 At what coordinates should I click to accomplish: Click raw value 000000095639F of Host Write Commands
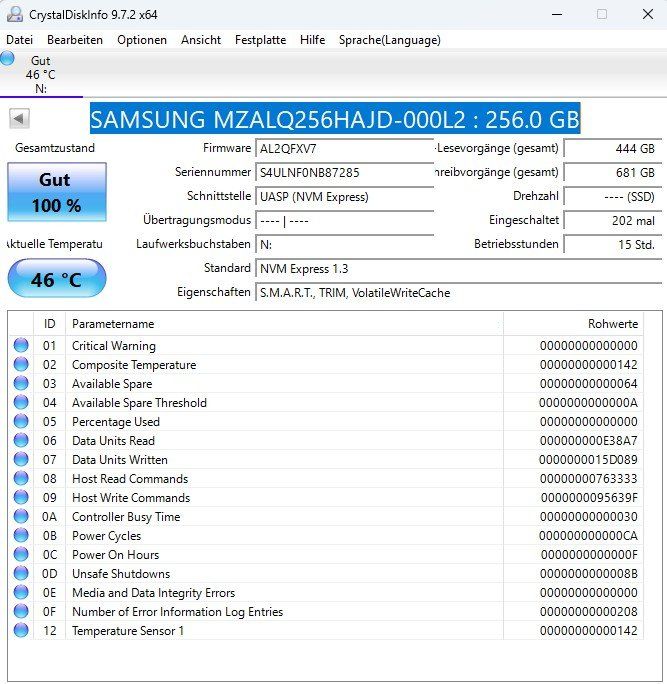point(589,498)
